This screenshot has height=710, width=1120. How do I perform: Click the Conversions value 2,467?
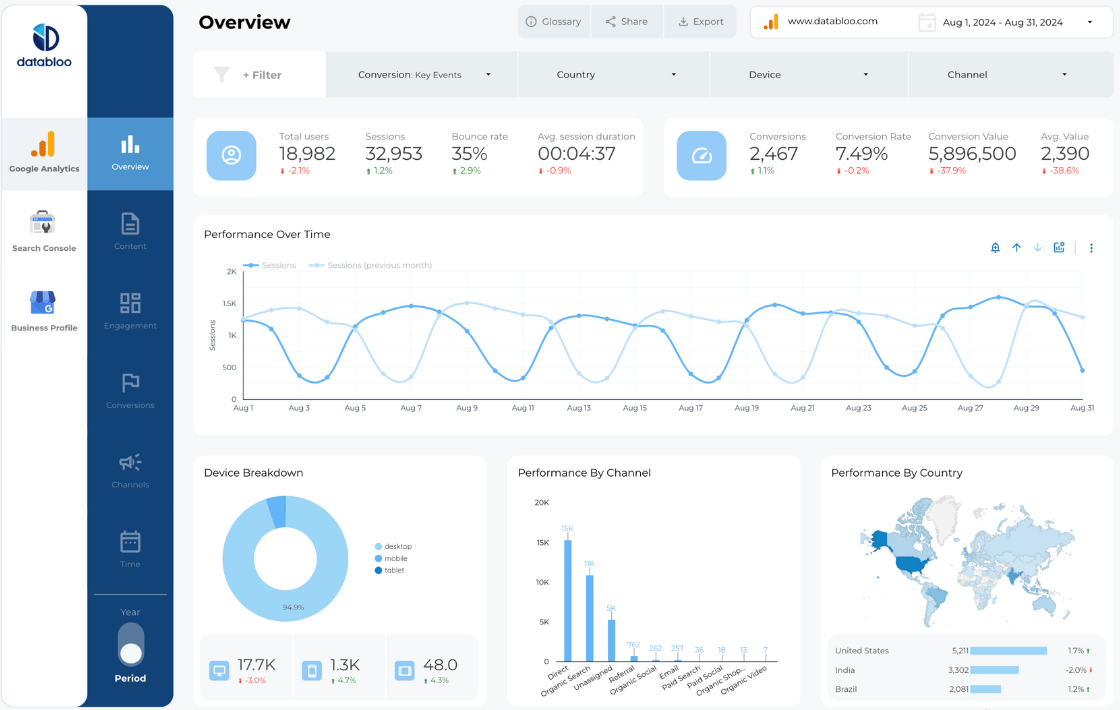point(774,154)
